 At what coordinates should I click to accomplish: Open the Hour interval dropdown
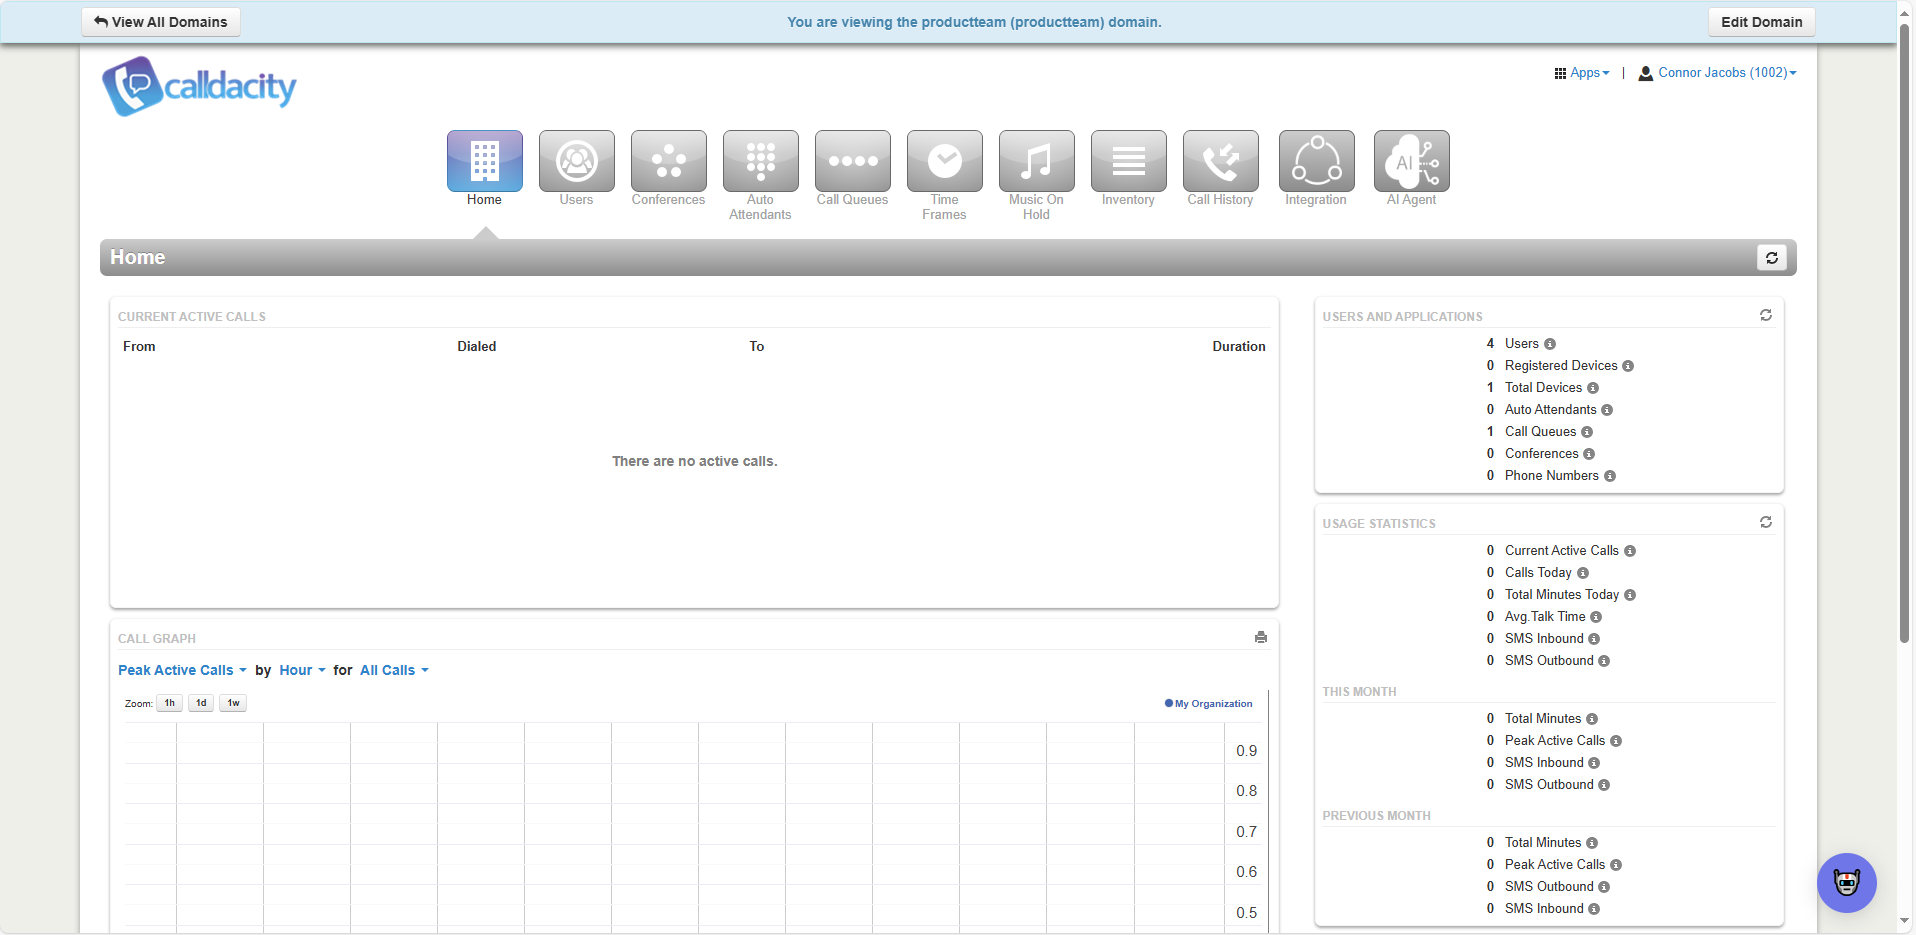[x=302, y=670]
